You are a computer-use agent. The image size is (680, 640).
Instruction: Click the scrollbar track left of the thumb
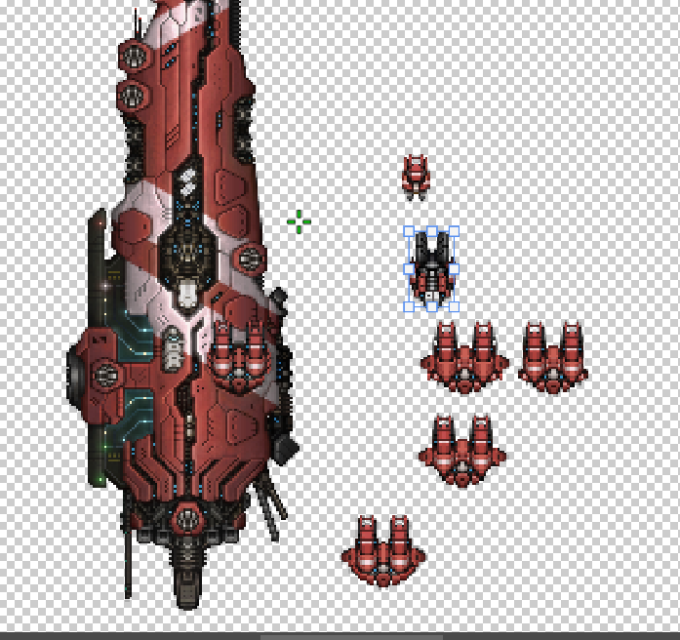pyautogui.click(x=130, y=636)
